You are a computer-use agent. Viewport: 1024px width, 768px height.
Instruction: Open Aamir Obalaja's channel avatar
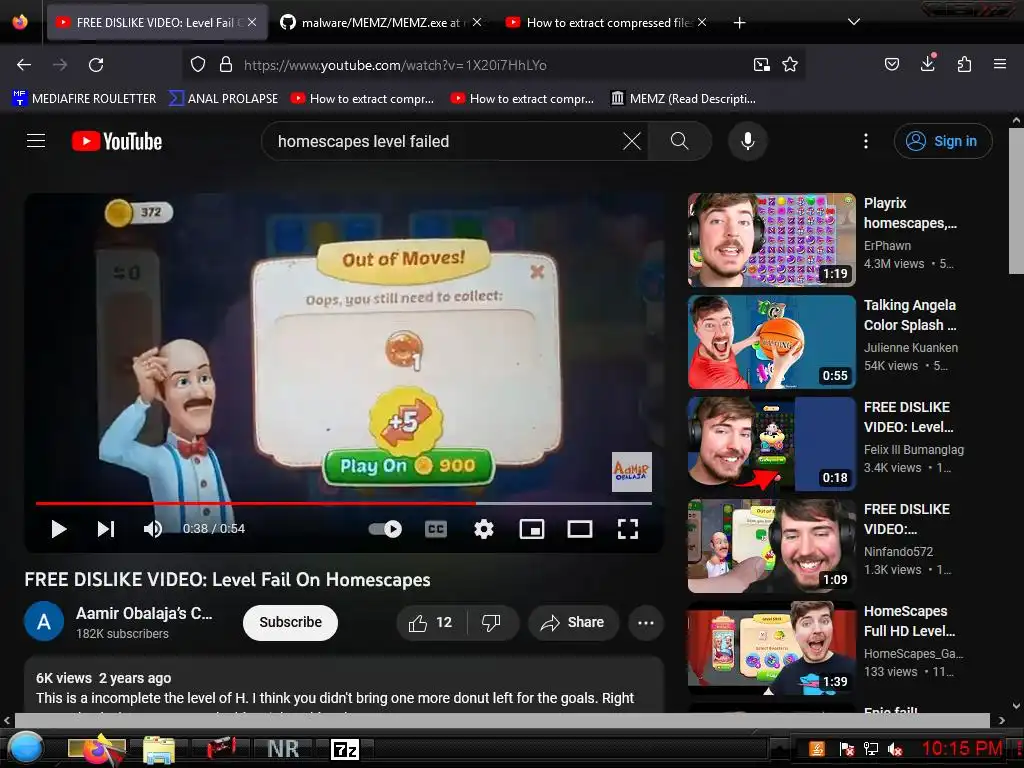pos(44,621)
